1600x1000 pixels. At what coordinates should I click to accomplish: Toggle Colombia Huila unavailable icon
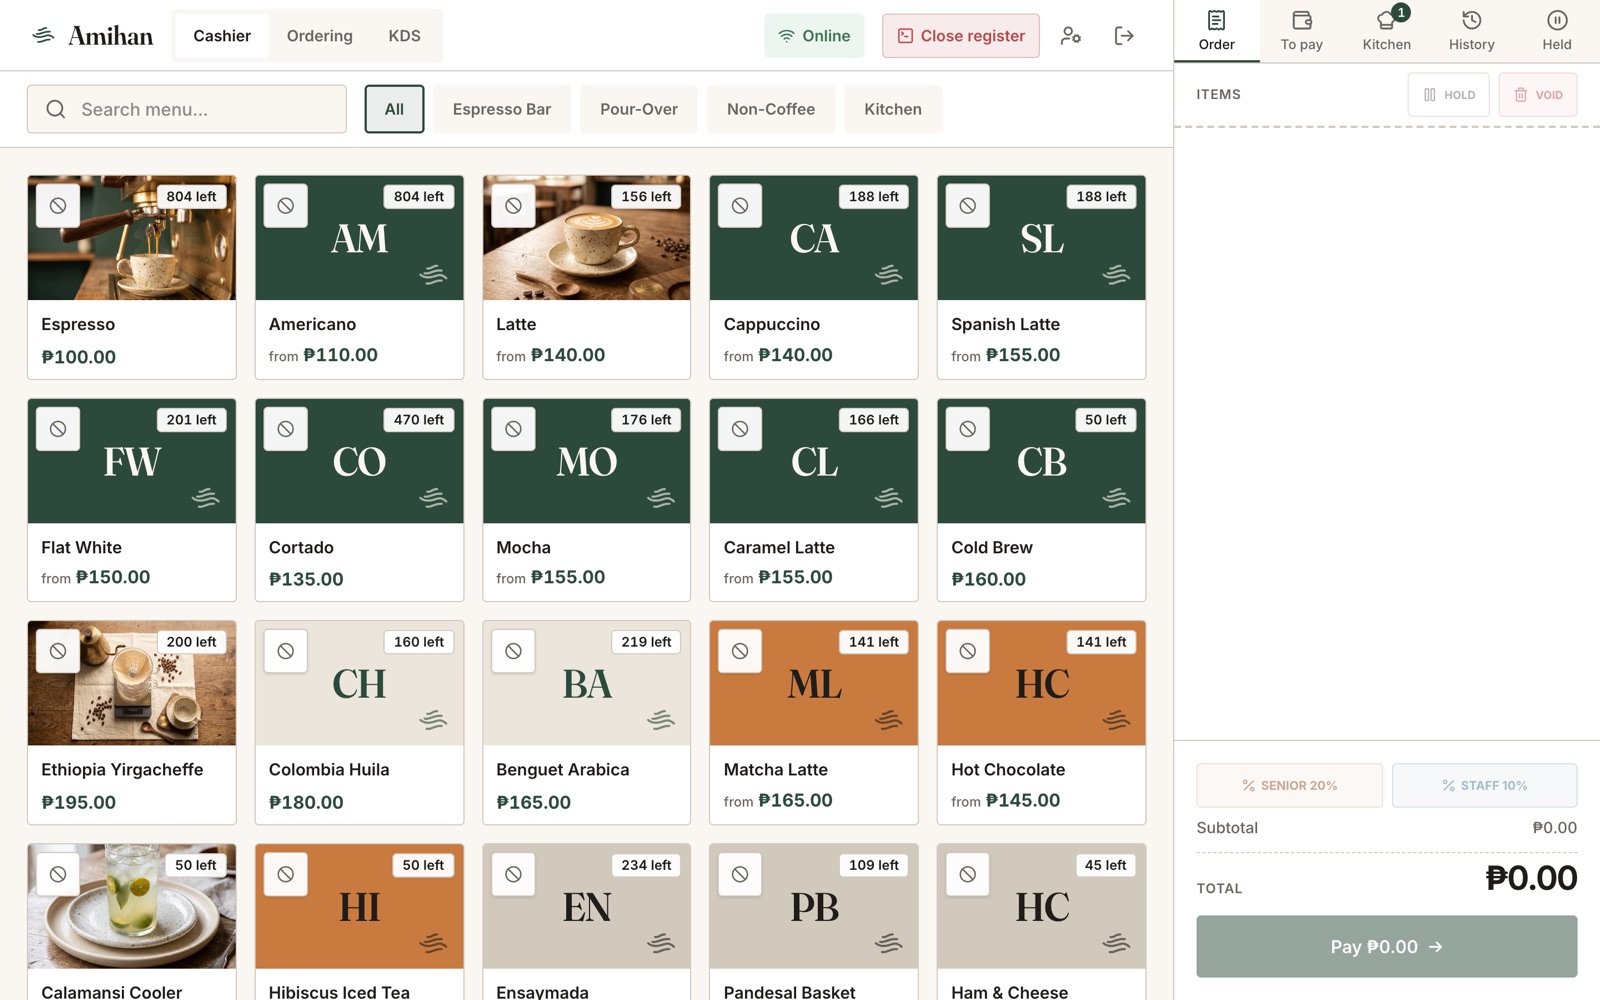pos(286,651)
